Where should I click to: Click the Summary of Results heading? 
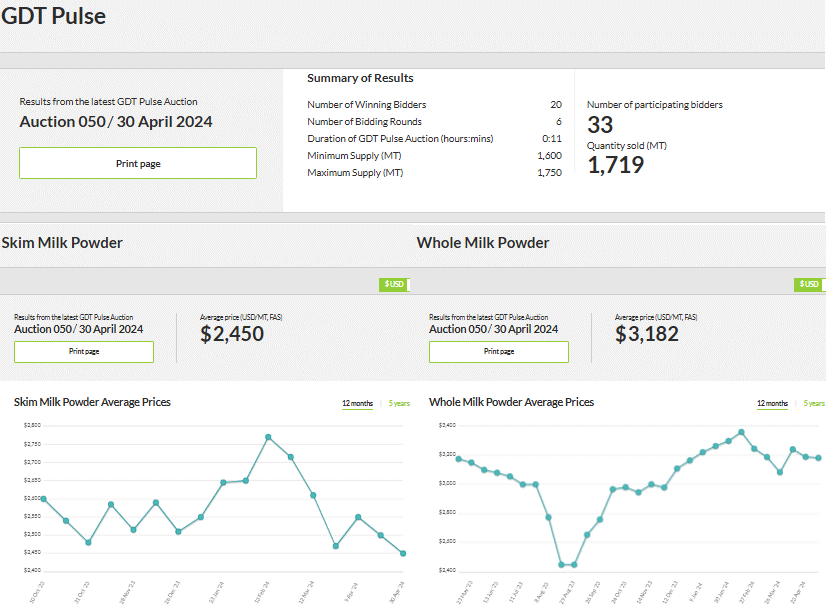(x=360, y=78)
